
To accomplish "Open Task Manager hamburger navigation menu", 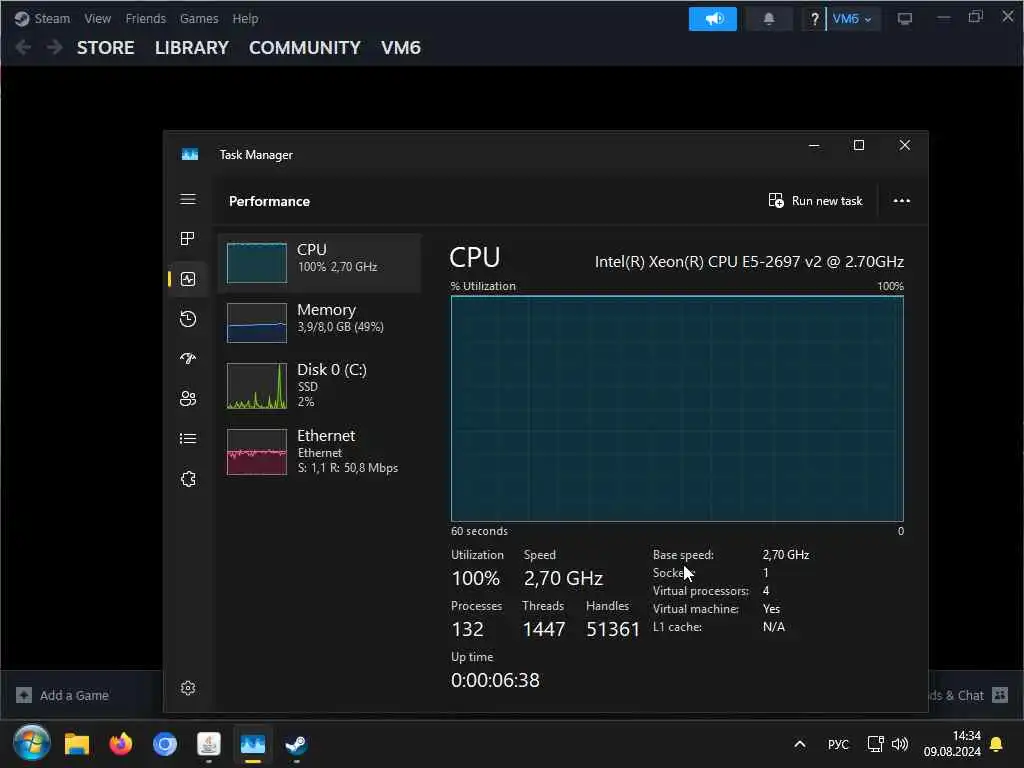I will point(188,199).
